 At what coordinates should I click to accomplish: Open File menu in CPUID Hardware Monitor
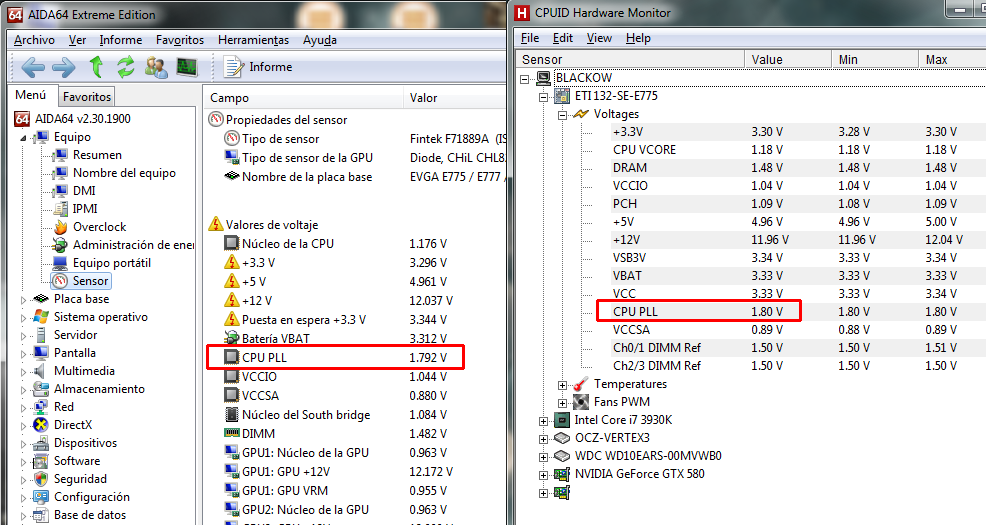click(530, 38)
